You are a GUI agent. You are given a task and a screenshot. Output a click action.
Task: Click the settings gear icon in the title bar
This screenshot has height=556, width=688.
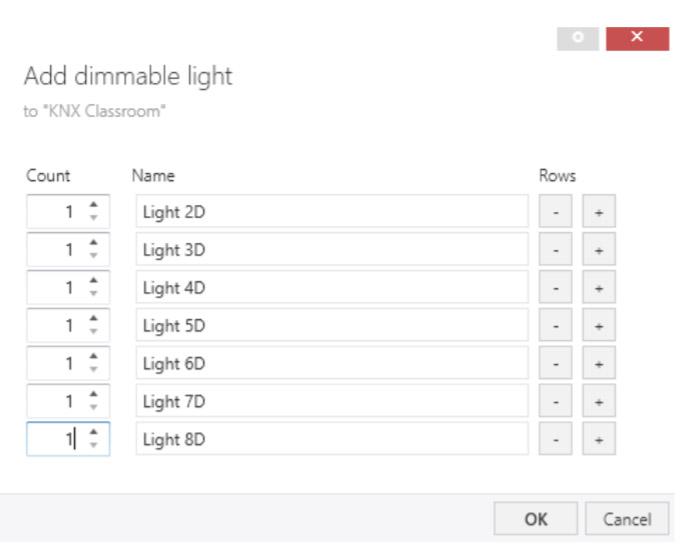(577, 38)
